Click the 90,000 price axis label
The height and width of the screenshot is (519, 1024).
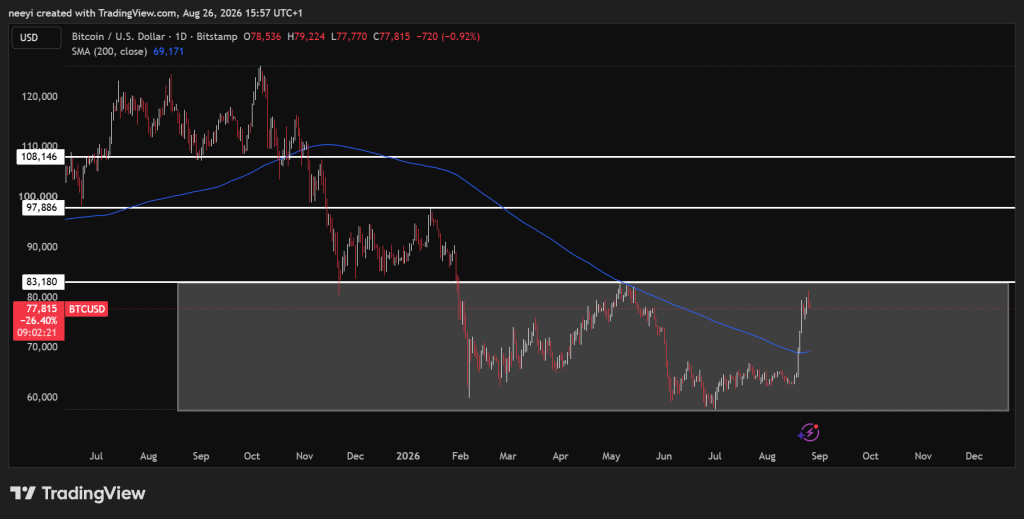pyautogui.click(x=42, y=247)
